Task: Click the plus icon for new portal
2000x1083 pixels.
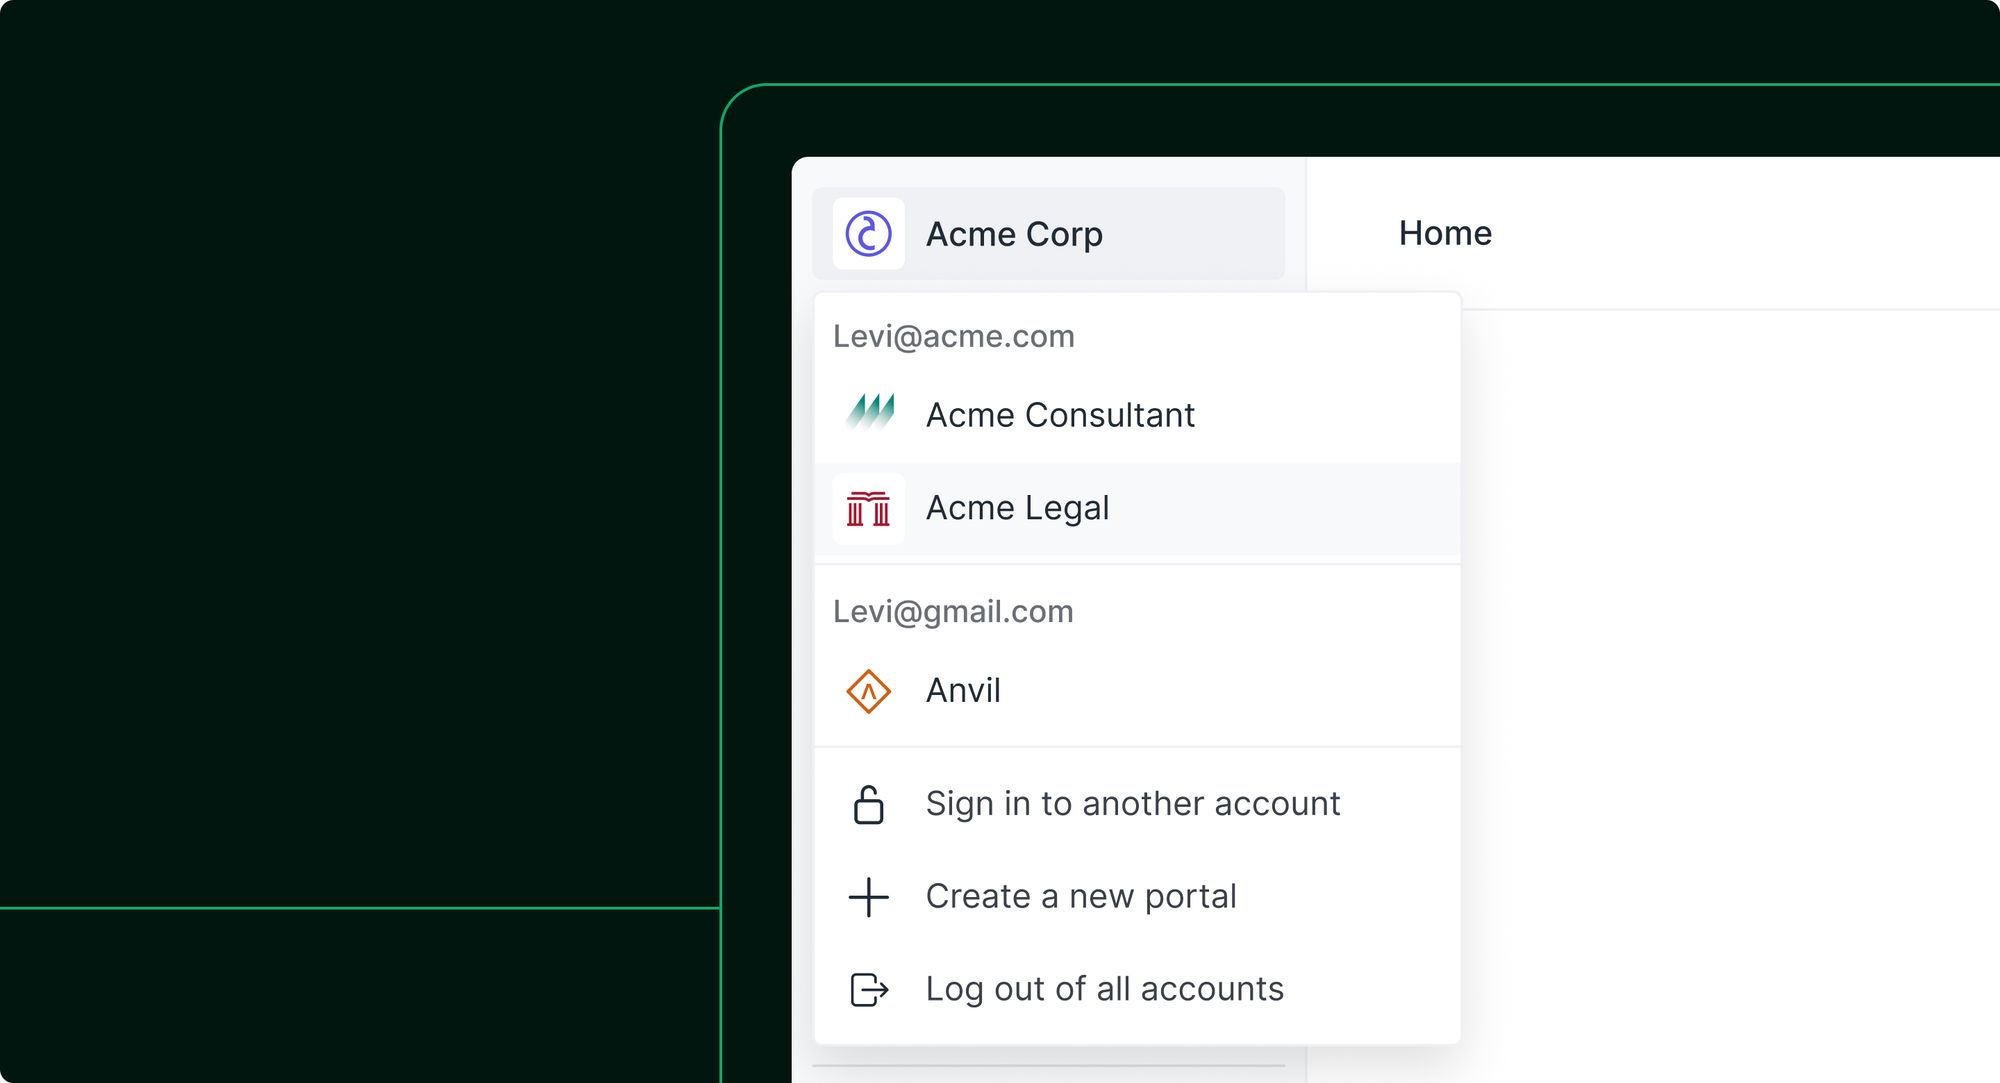Action: (x=868, y=897)
